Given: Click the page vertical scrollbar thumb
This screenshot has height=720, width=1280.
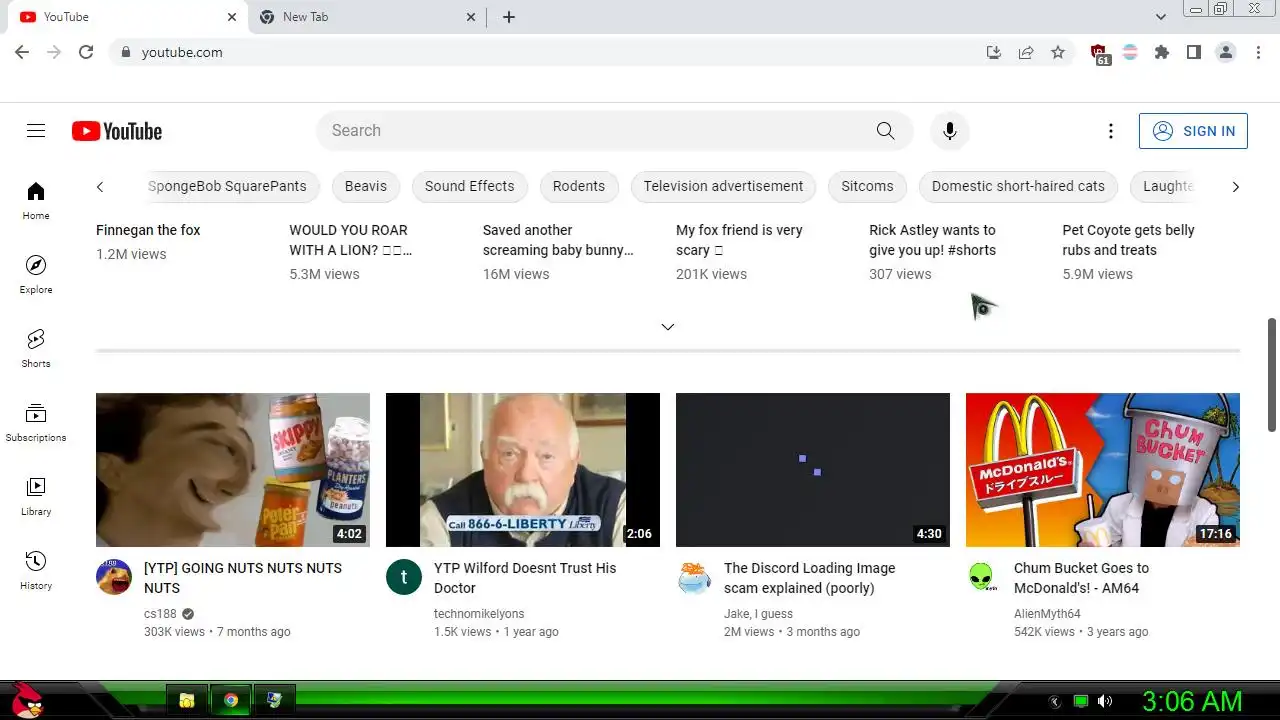Looking at the screenshot, I should (x=1272, y=375).
